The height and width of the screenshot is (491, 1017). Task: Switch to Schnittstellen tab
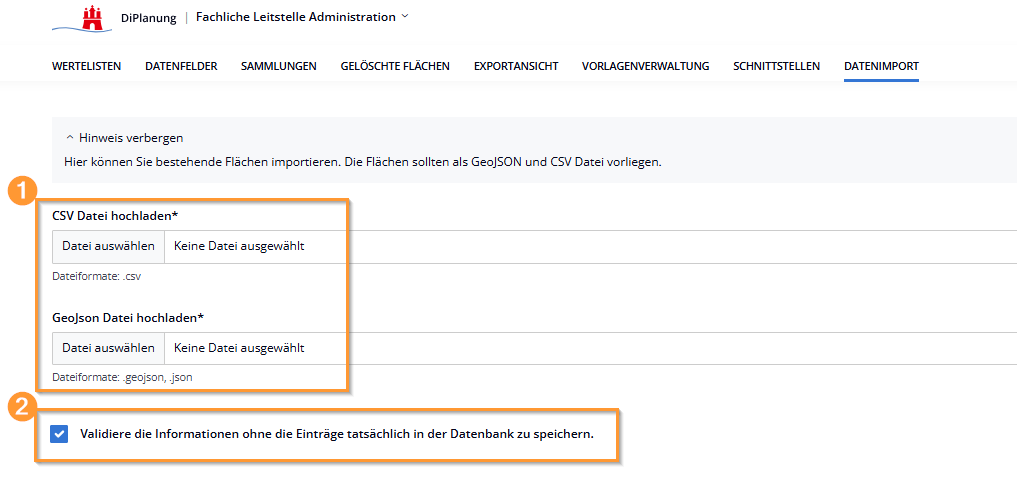point(776,66)
